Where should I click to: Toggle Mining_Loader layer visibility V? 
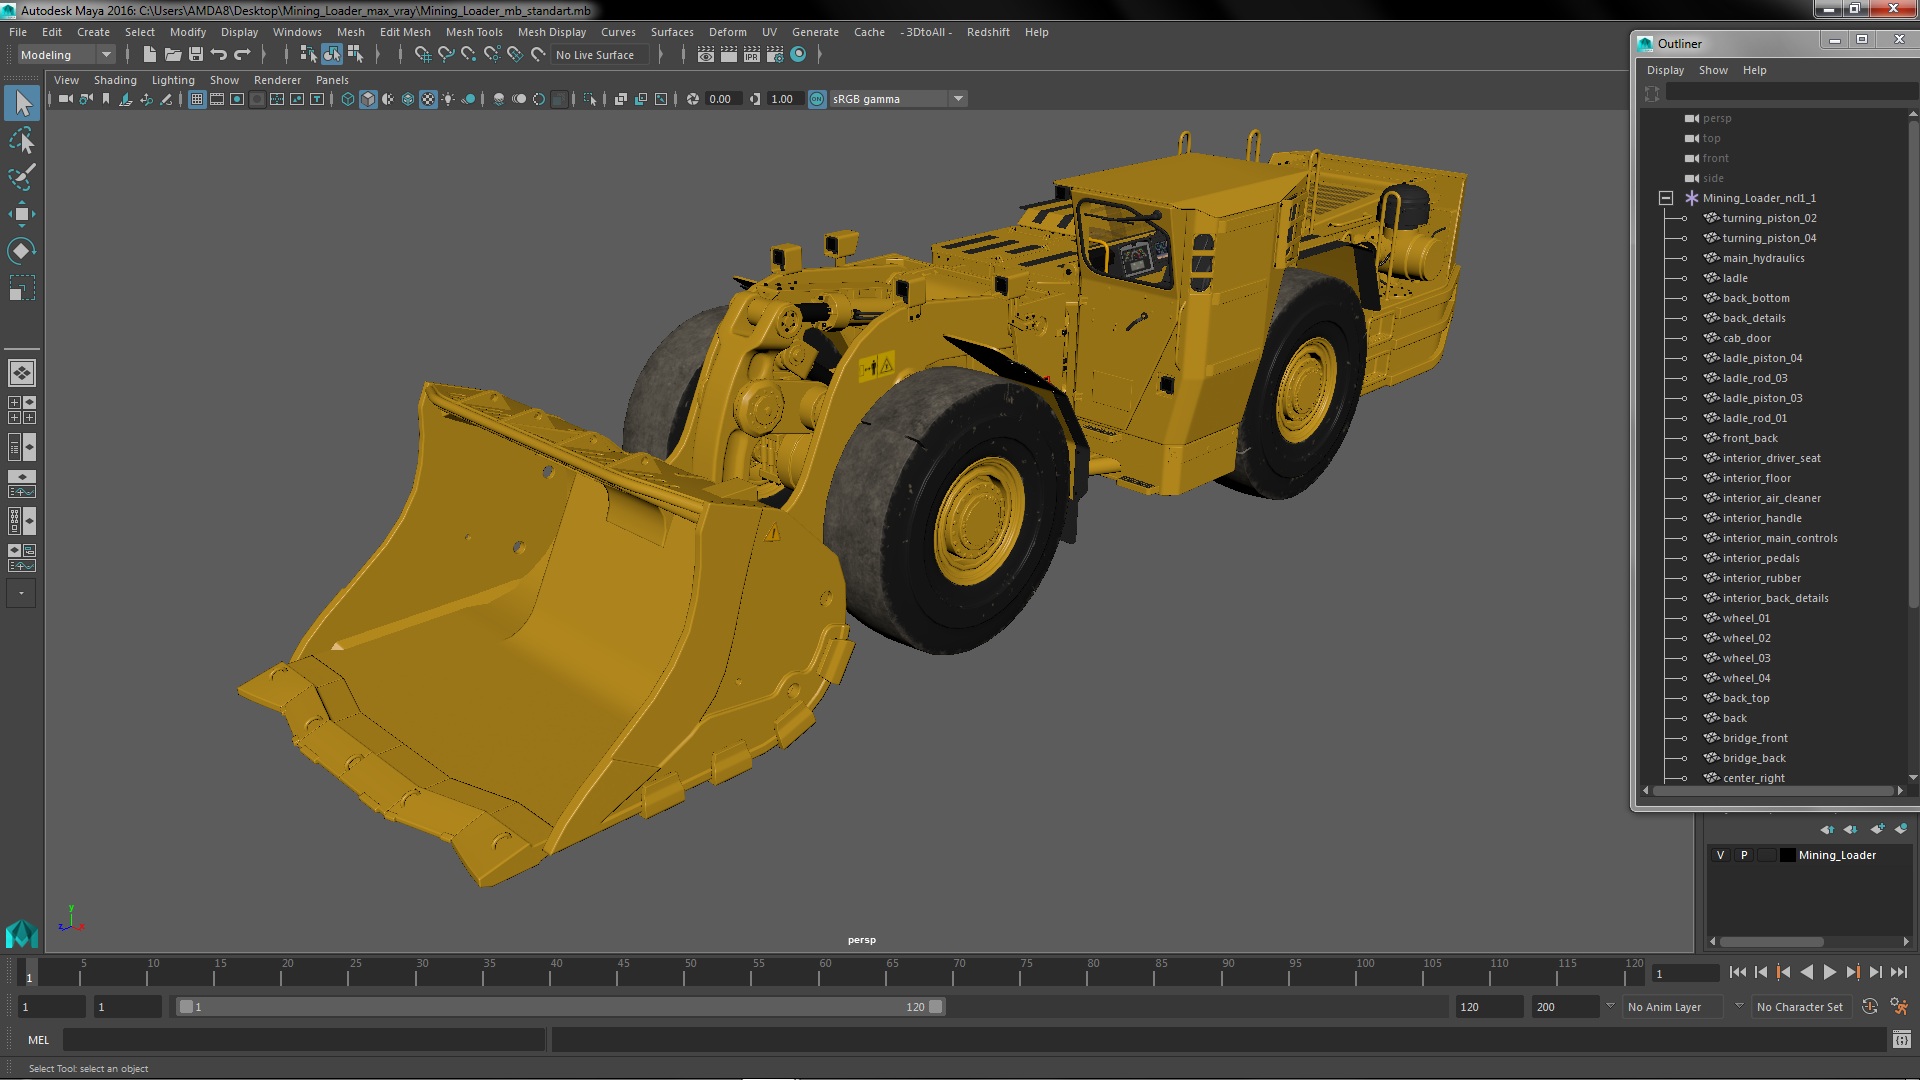coord(1720,855)
